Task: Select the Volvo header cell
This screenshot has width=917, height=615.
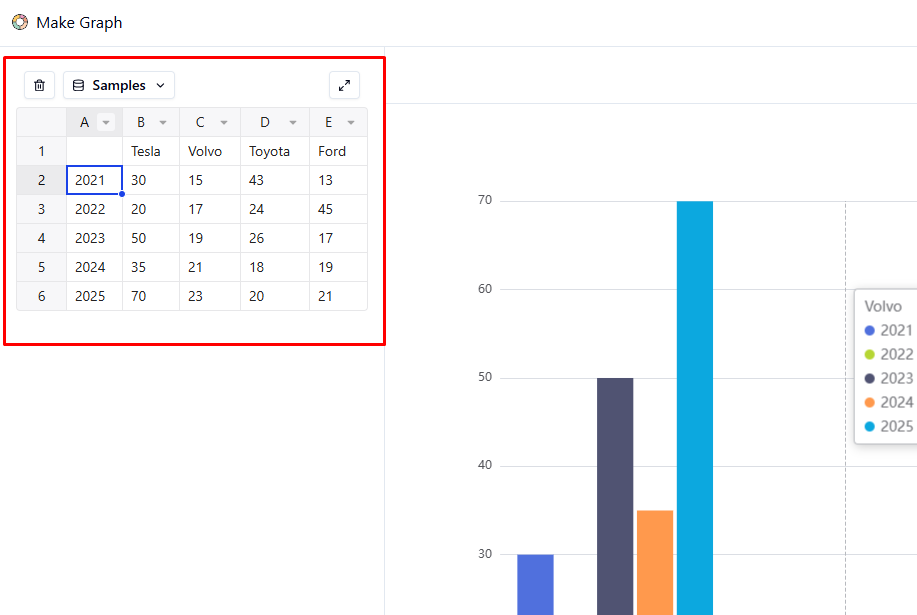Action: click(210, 151)
